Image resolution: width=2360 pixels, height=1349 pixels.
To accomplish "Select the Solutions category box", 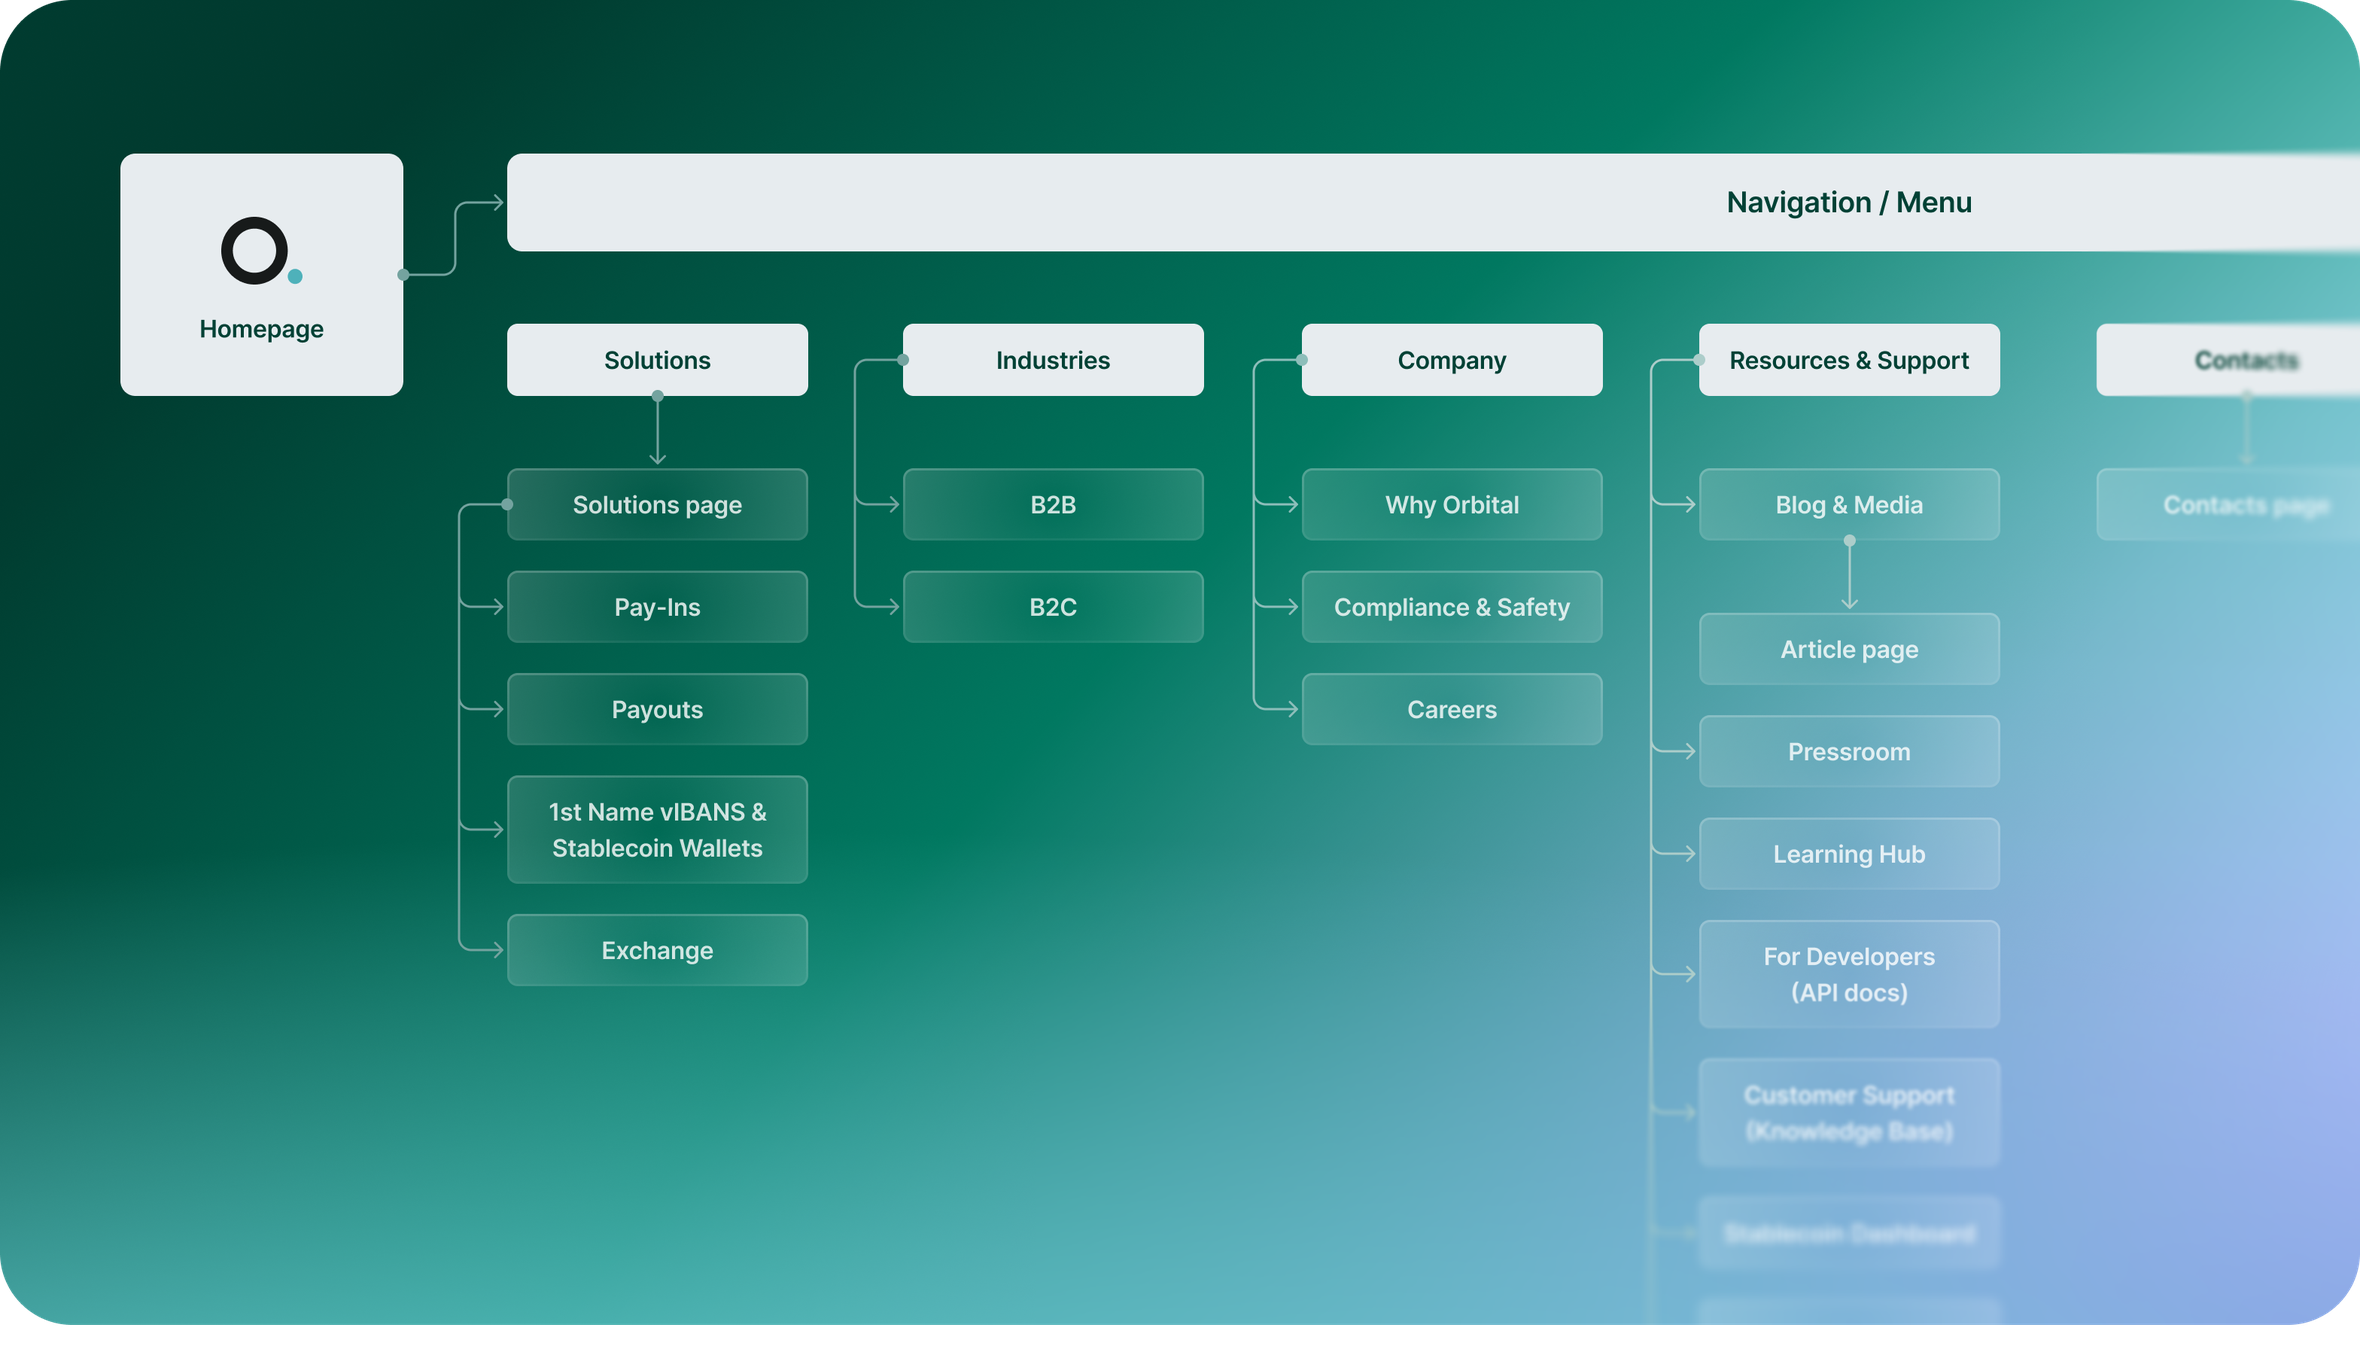I will pos(657,360).
